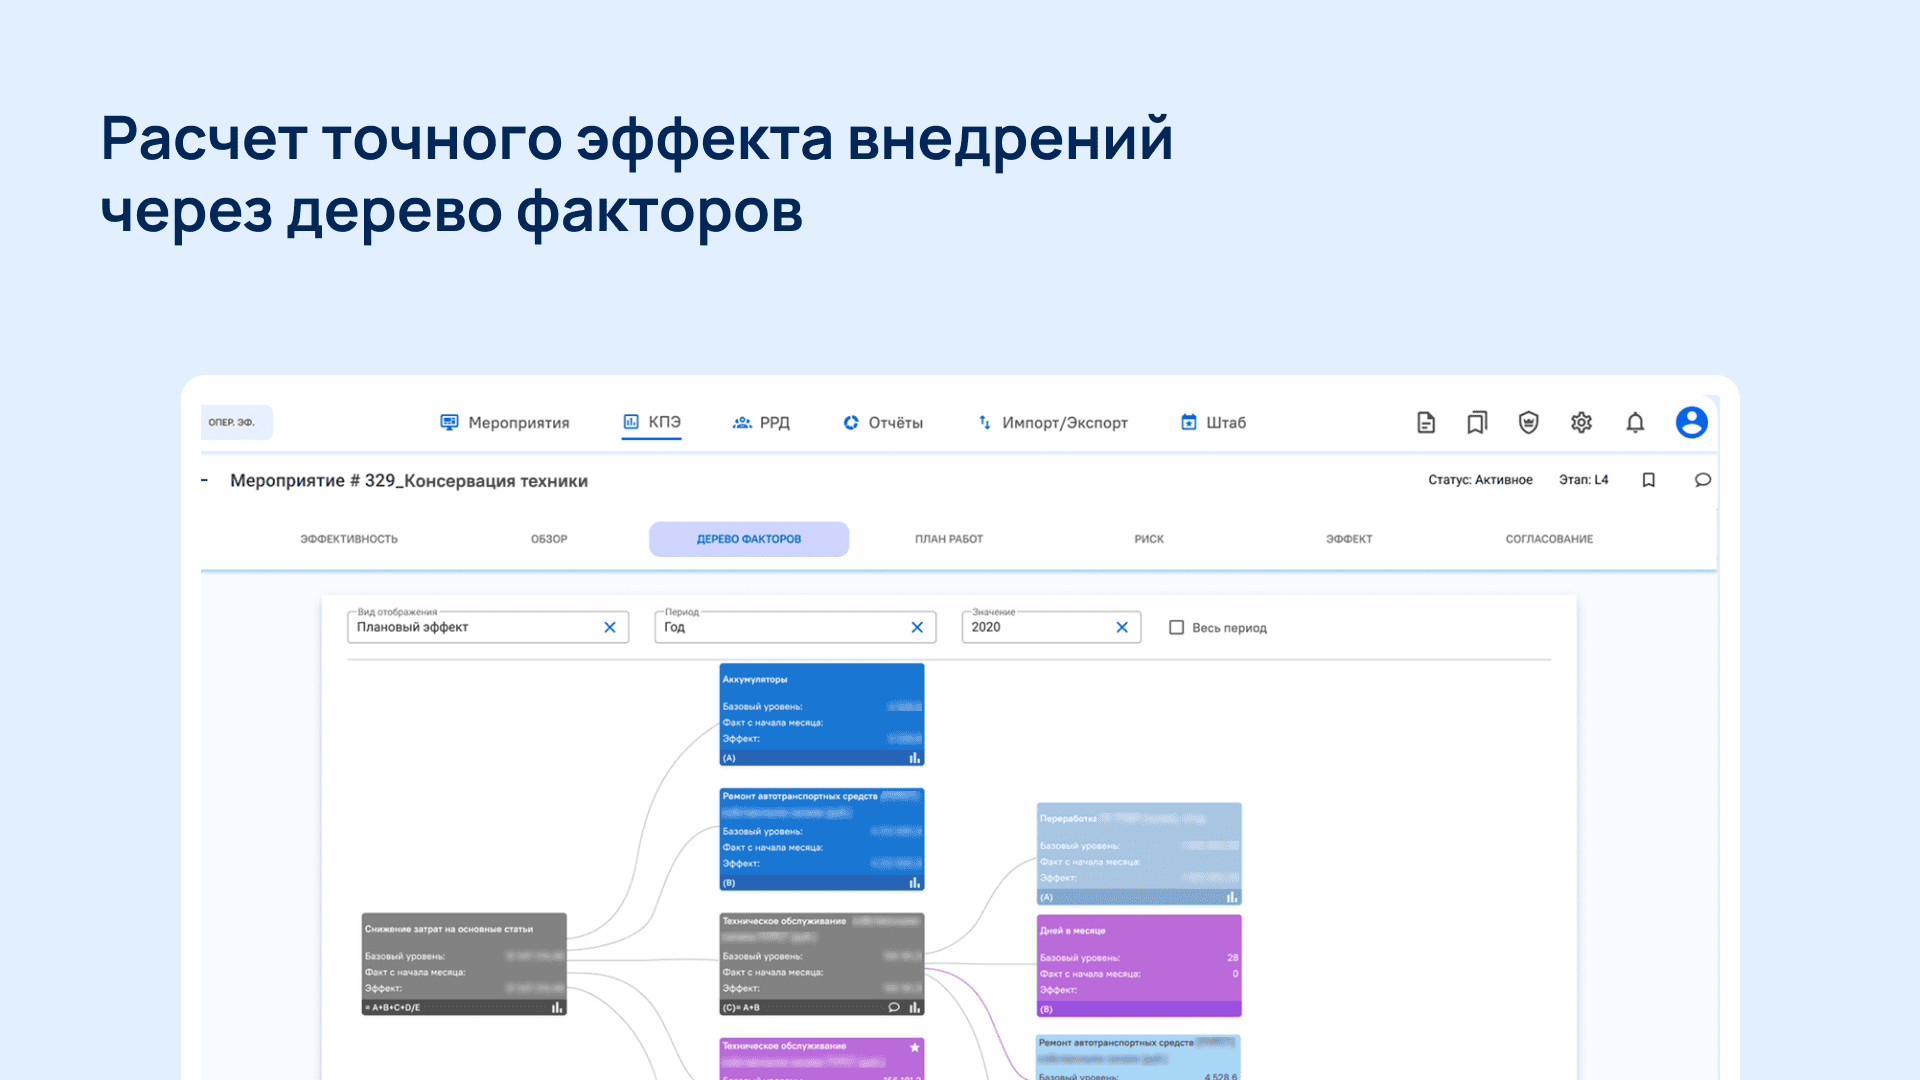The height and width of the screenshot is (1080, 1920).
Task: Open settings gear icon
Action: tap(1581, 423)
